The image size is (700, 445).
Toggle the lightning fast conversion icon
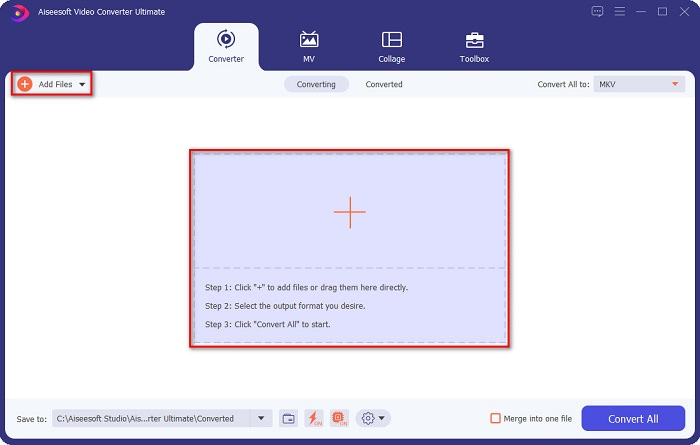pos(314,419)
